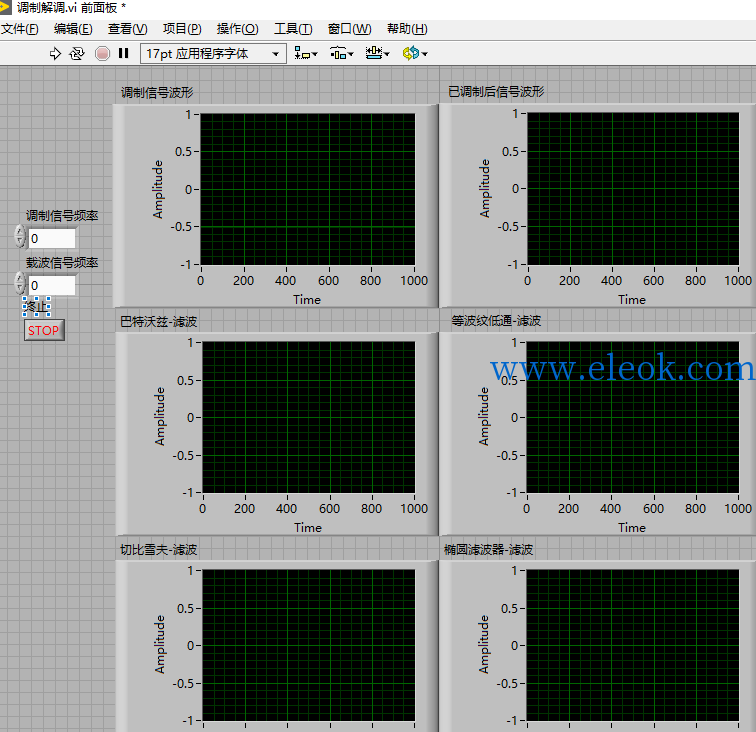Open the Distribute Objects toolbar menu
This screenshot has height=732, width=756.
coord(341,54)
